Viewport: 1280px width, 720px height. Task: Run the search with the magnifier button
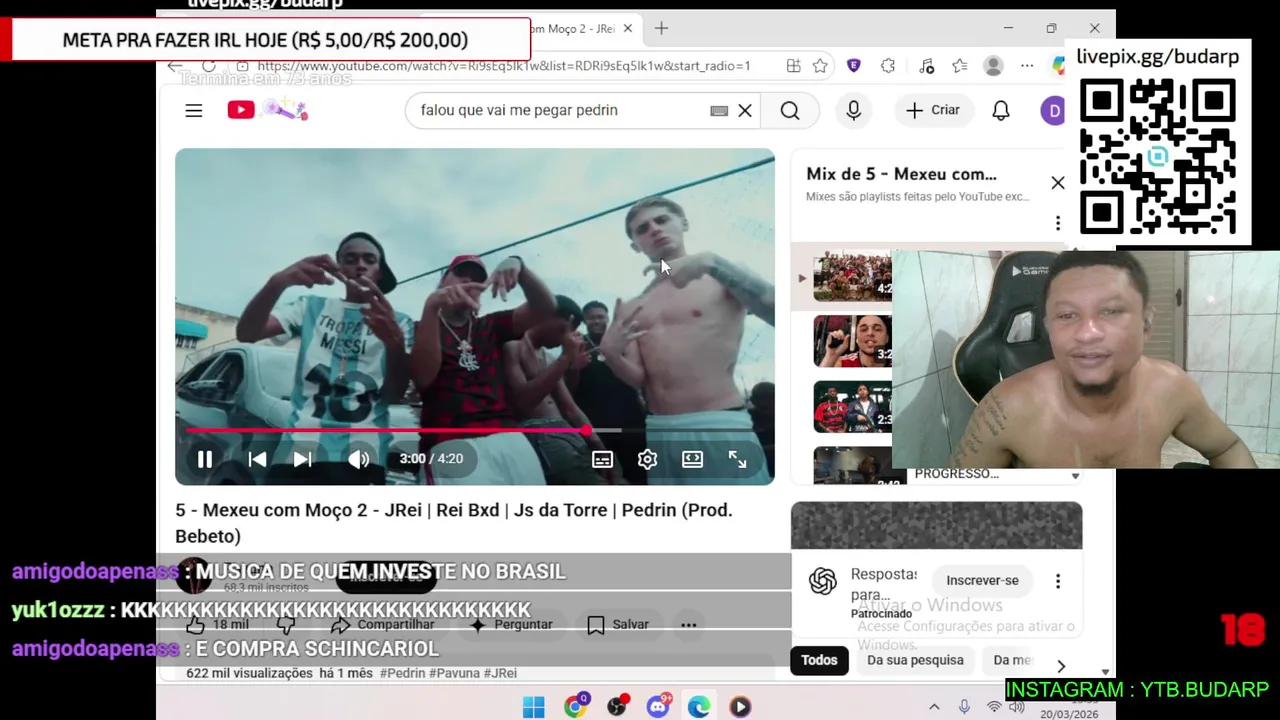790,110
